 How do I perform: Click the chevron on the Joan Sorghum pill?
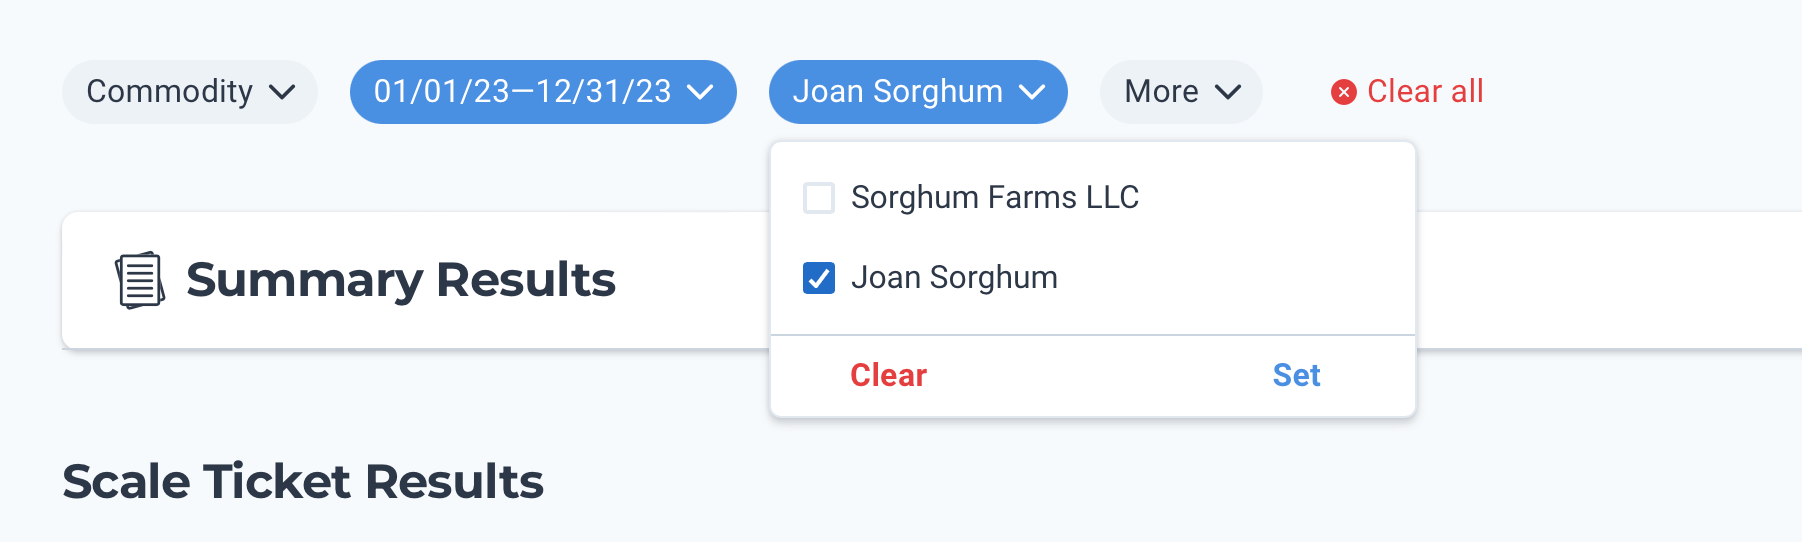[x=1032, y=92]
